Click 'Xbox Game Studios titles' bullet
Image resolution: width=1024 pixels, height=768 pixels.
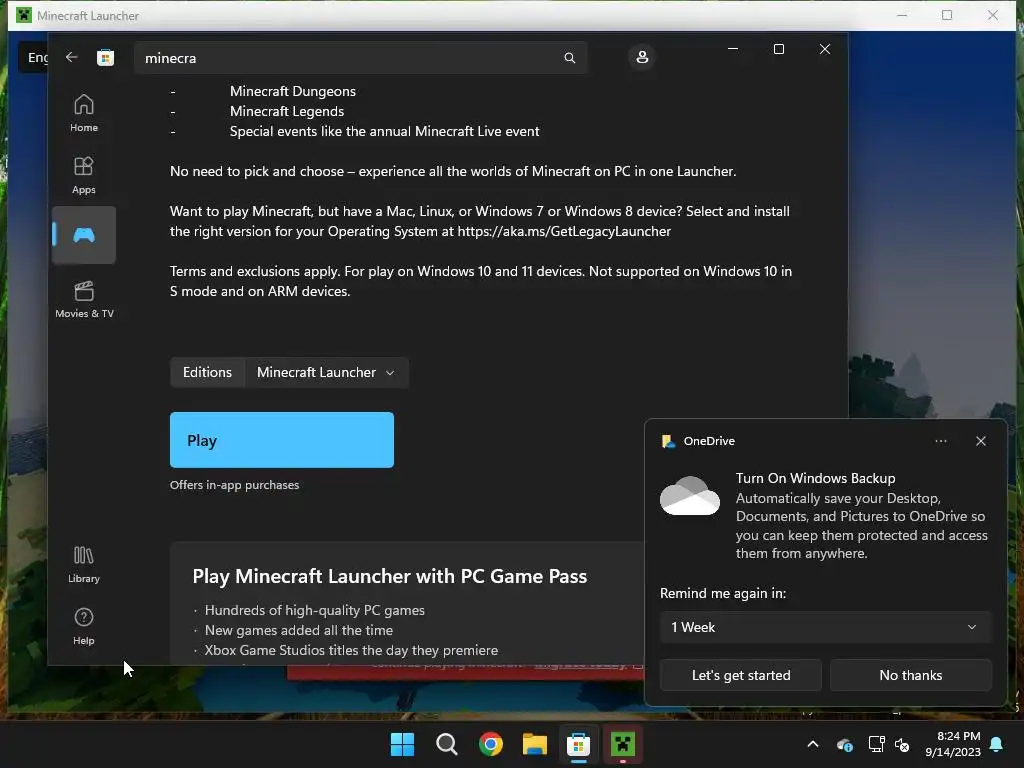(351, 650)
